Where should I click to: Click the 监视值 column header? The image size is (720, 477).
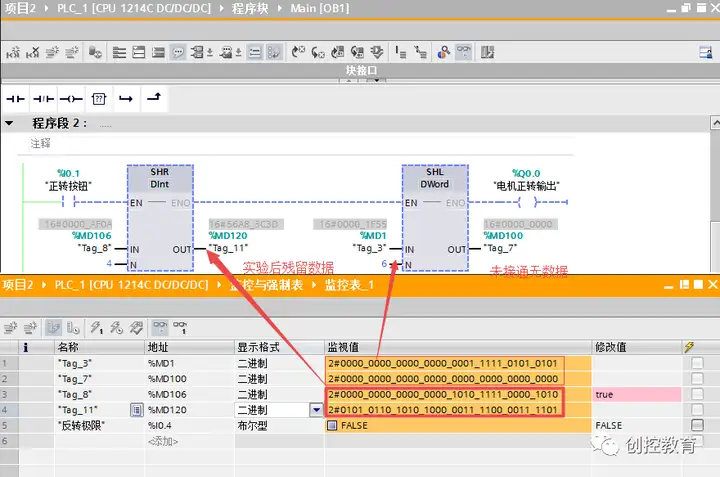click(458, 347)
